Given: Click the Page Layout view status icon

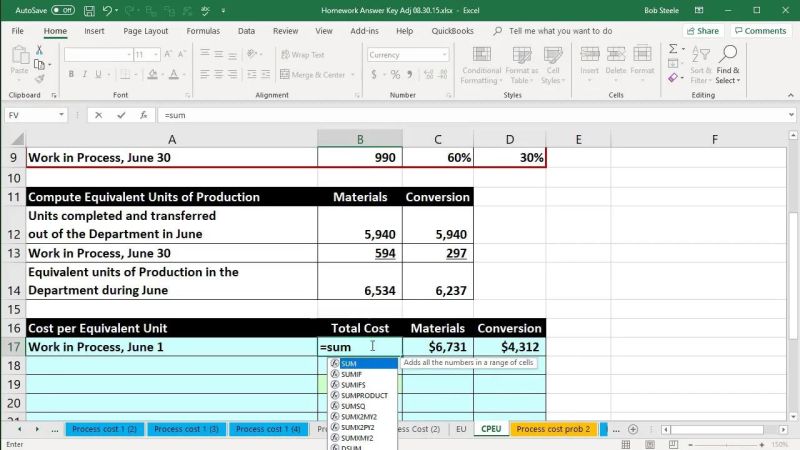Looking at the screenshot, I should pyautogui.click(x=649, y=445).
